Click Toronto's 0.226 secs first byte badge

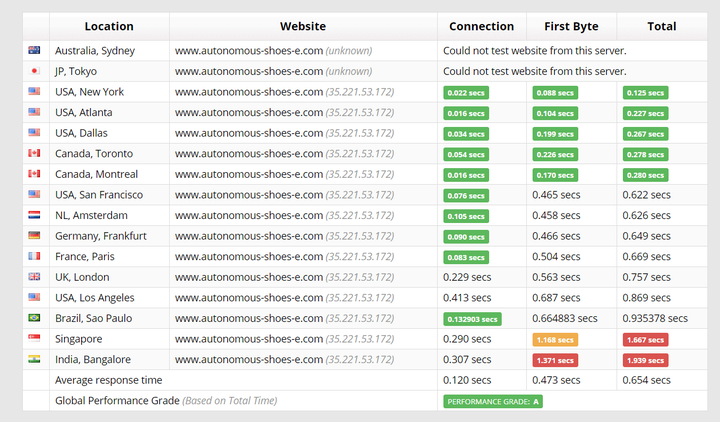[555, 154]
